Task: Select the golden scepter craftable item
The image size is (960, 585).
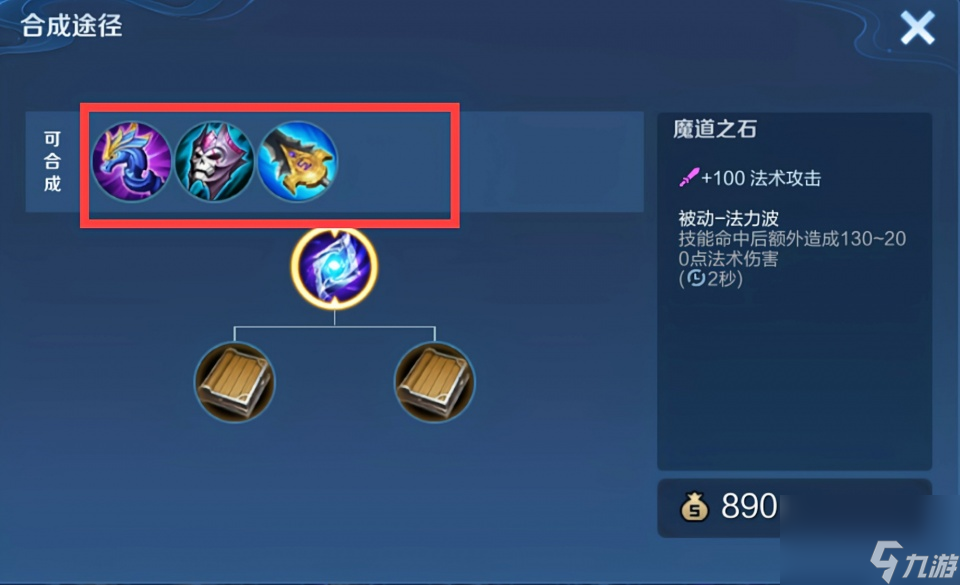Action: point(297,161)
